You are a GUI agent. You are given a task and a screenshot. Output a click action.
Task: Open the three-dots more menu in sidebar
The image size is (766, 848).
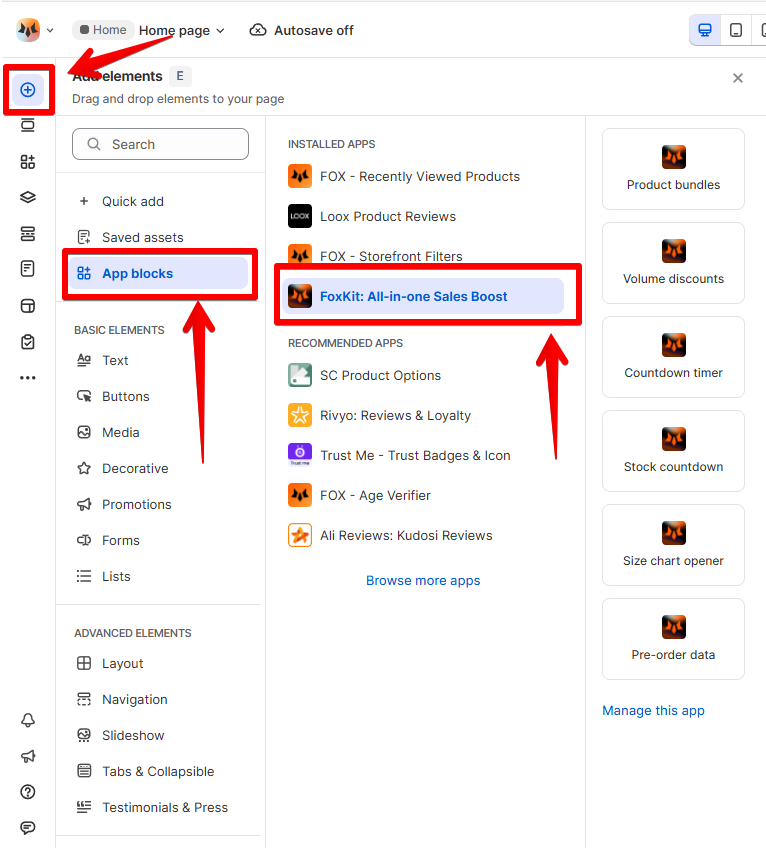(28, 377)
